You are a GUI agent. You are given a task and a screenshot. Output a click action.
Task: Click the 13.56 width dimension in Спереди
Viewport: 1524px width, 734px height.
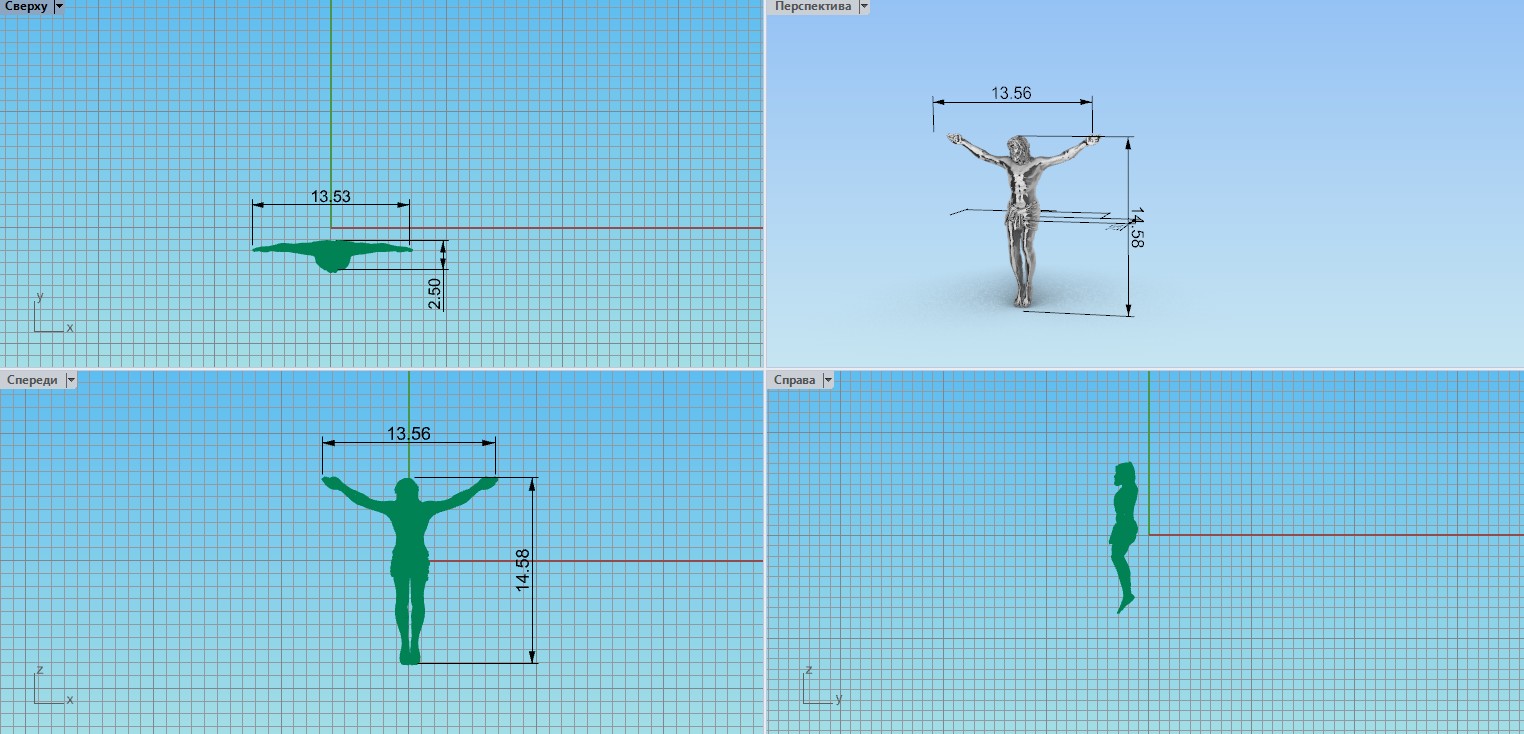coord(408,433)
